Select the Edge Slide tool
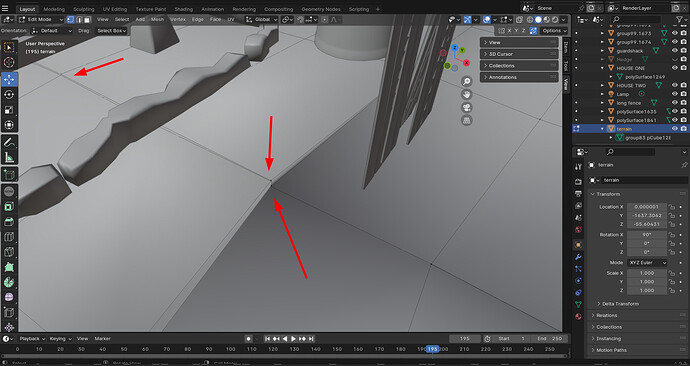Screen dimensions: 690x366 click(x=9, y=313)
